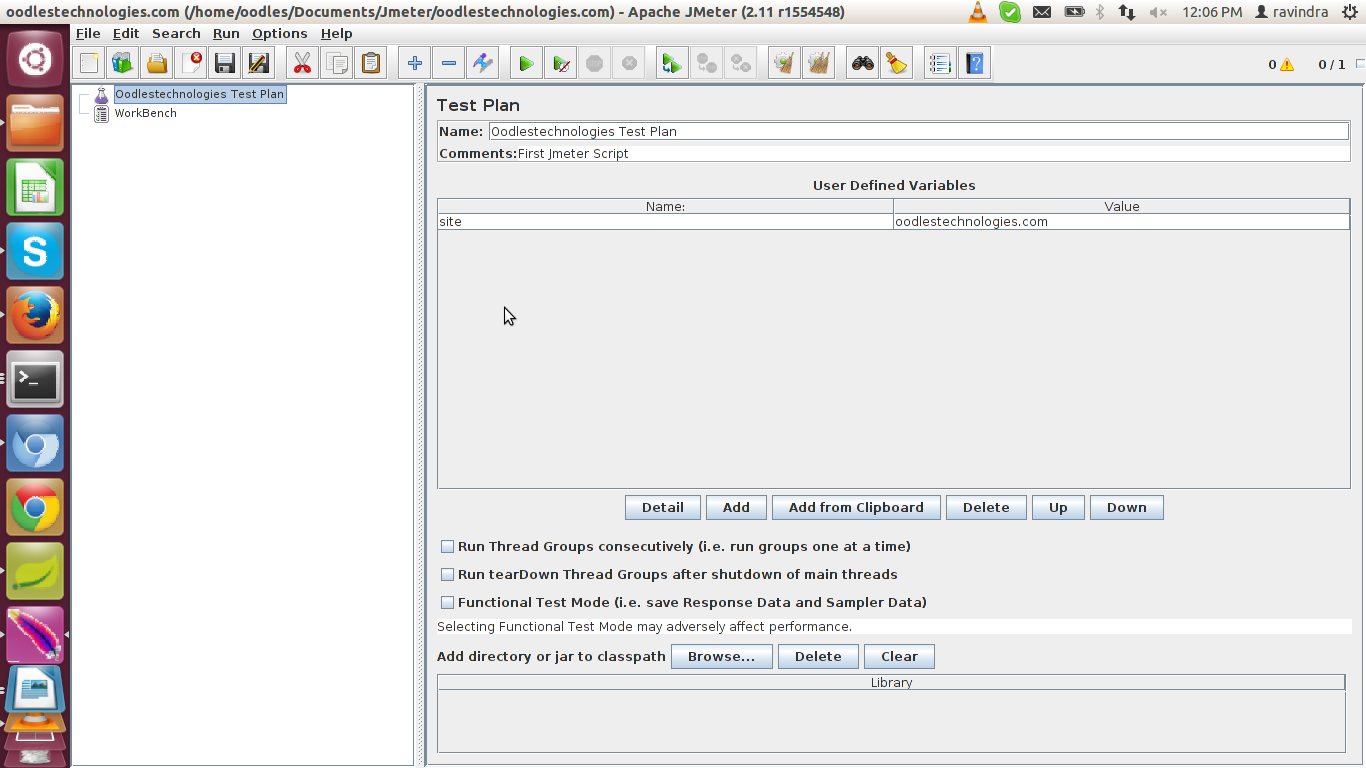Click the Help book icon
This screenshot has height=768, width=1366.
[975, 64]
